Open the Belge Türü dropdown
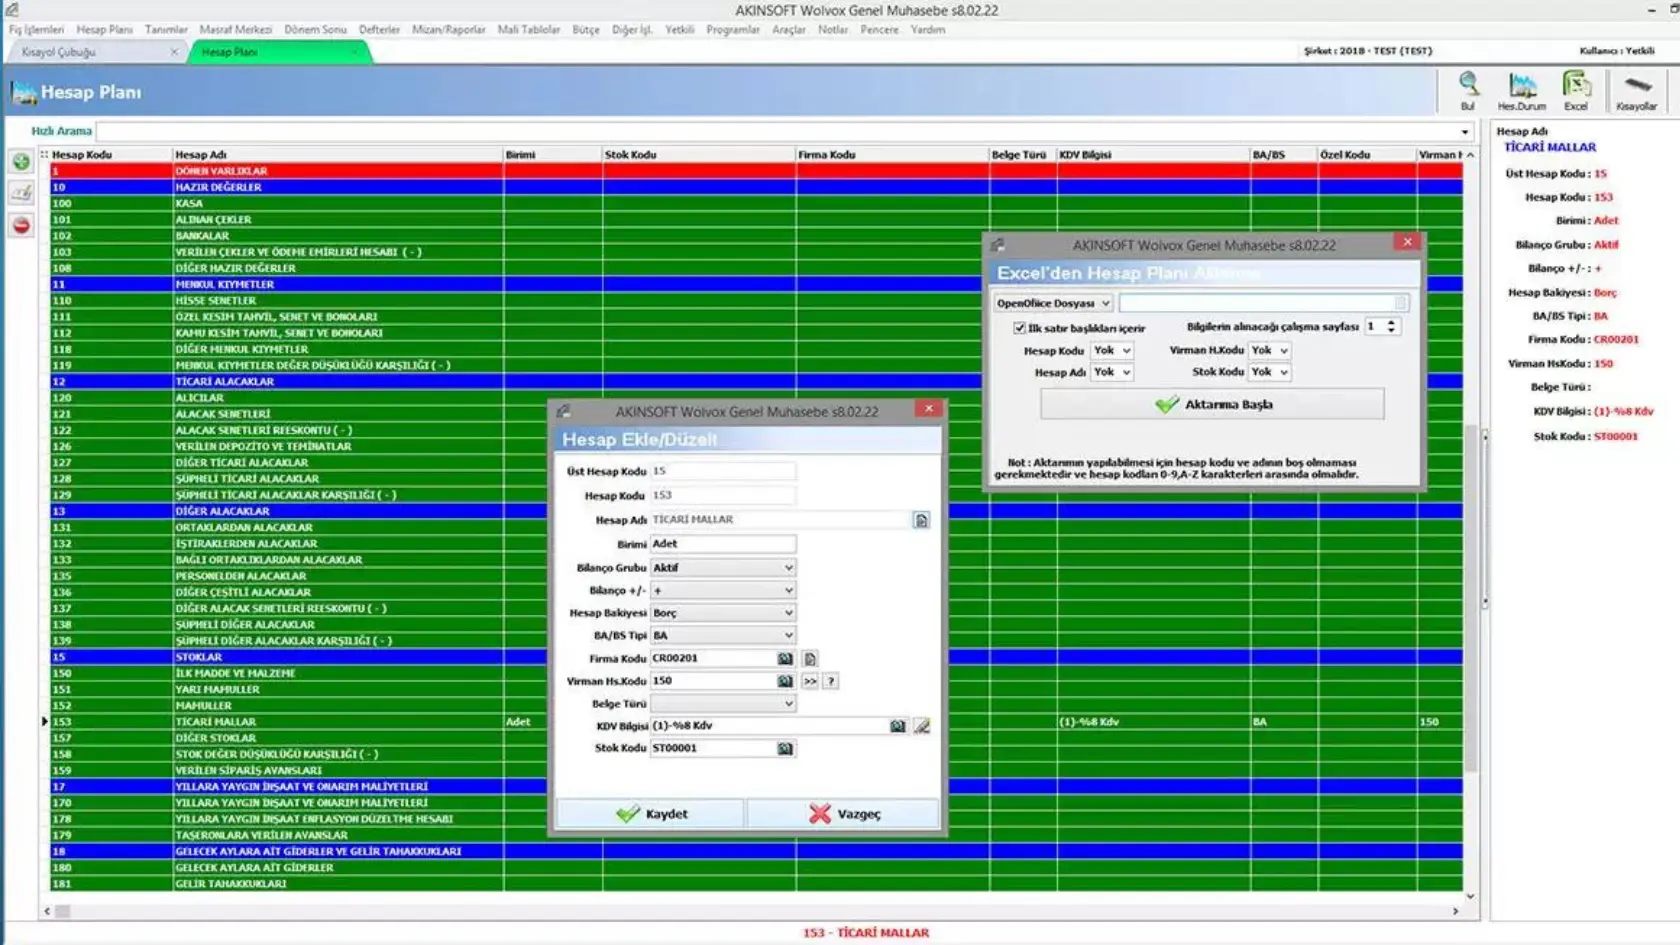The width and height of the screenshot is (1680, 945). 723,704
